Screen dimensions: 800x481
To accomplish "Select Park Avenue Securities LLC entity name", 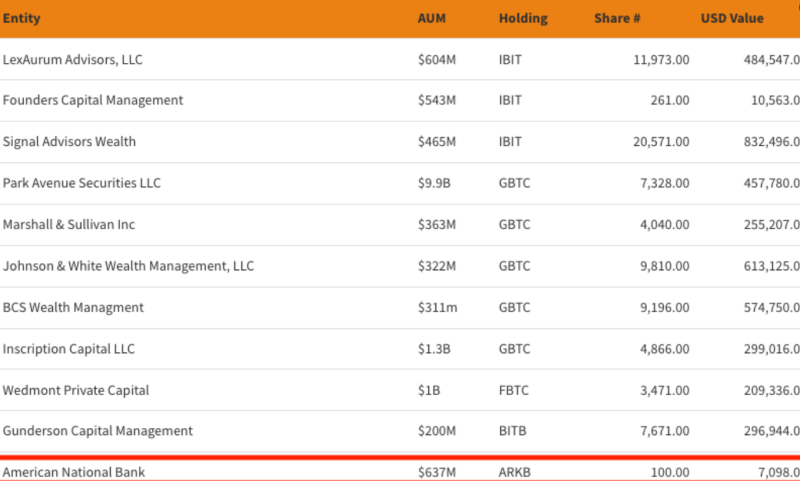I will coord(82,183).
